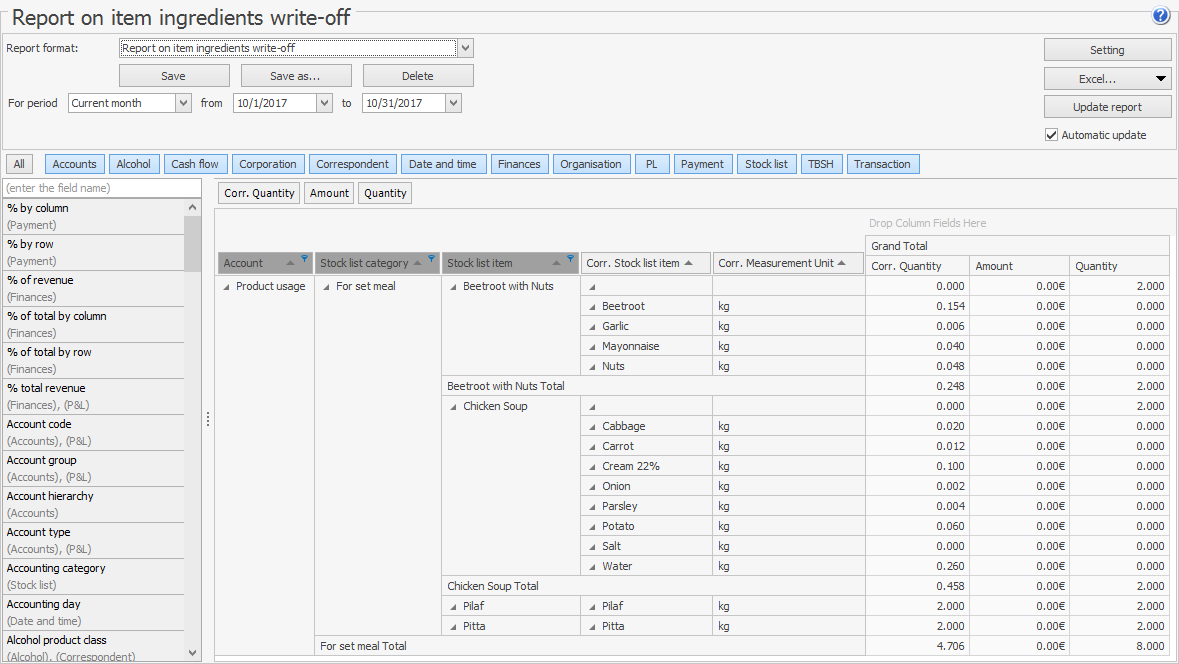
Task: Click filter icon on Stock list category header
Action: 431,259
